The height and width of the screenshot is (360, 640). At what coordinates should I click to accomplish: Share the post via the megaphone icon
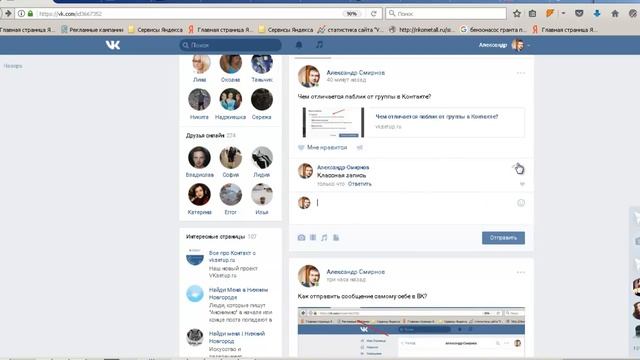point(360,147)
